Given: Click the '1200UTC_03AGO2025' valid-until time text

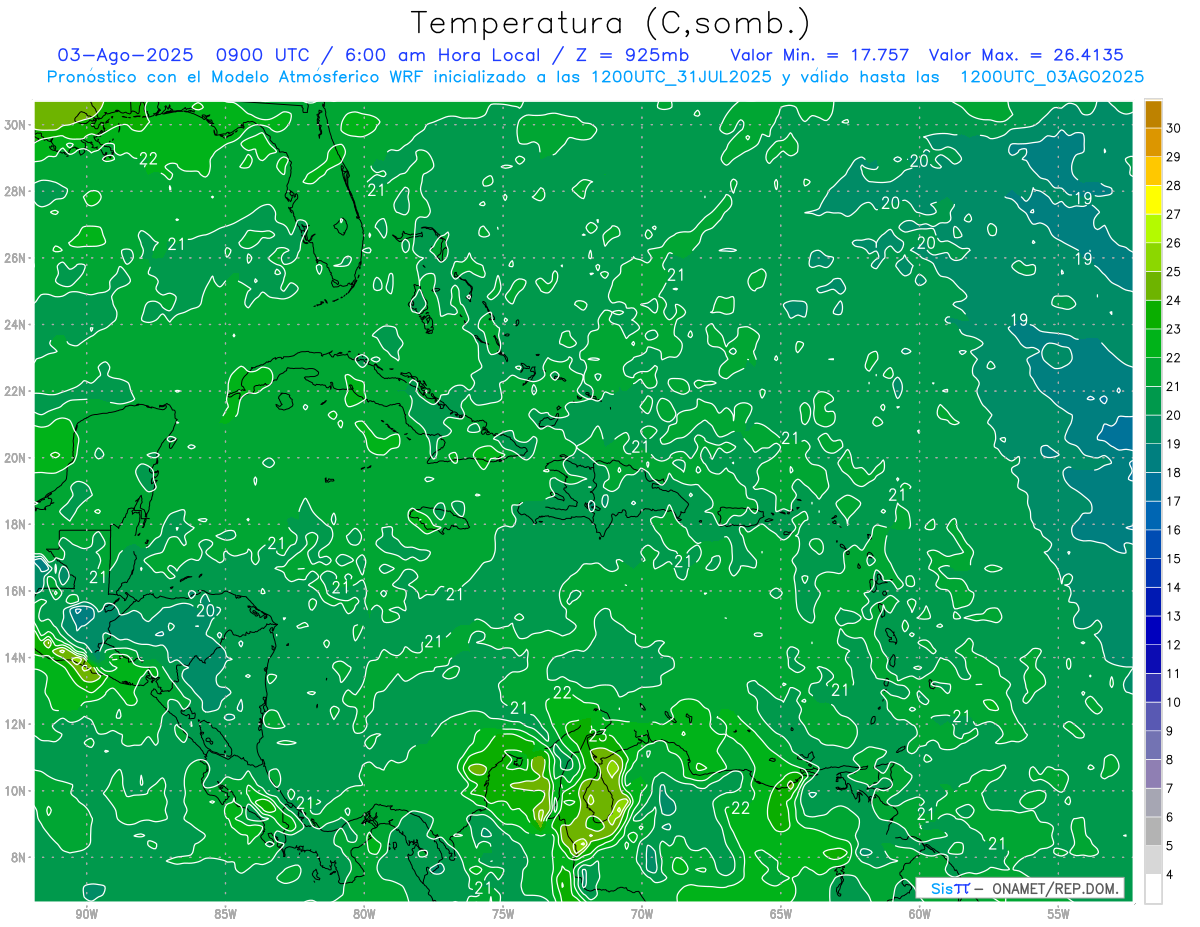Looking at the screenshot, I should click(1051, 77).
